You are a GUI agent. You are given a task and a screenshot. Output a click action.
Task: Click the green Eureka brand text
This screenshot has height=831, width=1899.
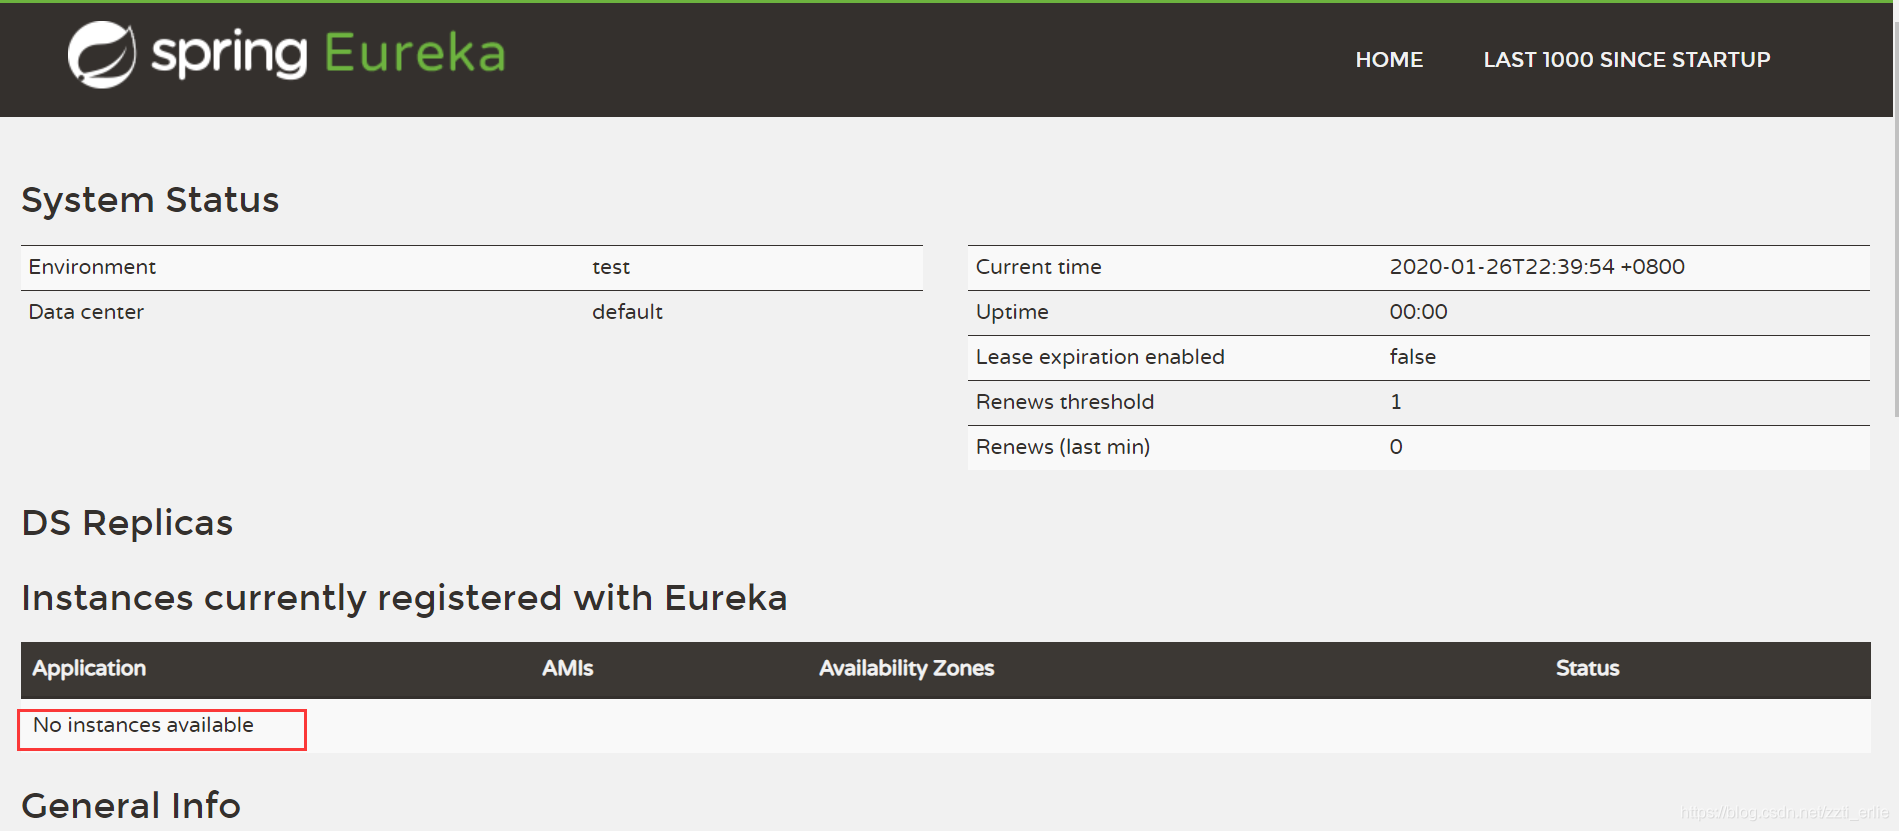click(414, 54)
